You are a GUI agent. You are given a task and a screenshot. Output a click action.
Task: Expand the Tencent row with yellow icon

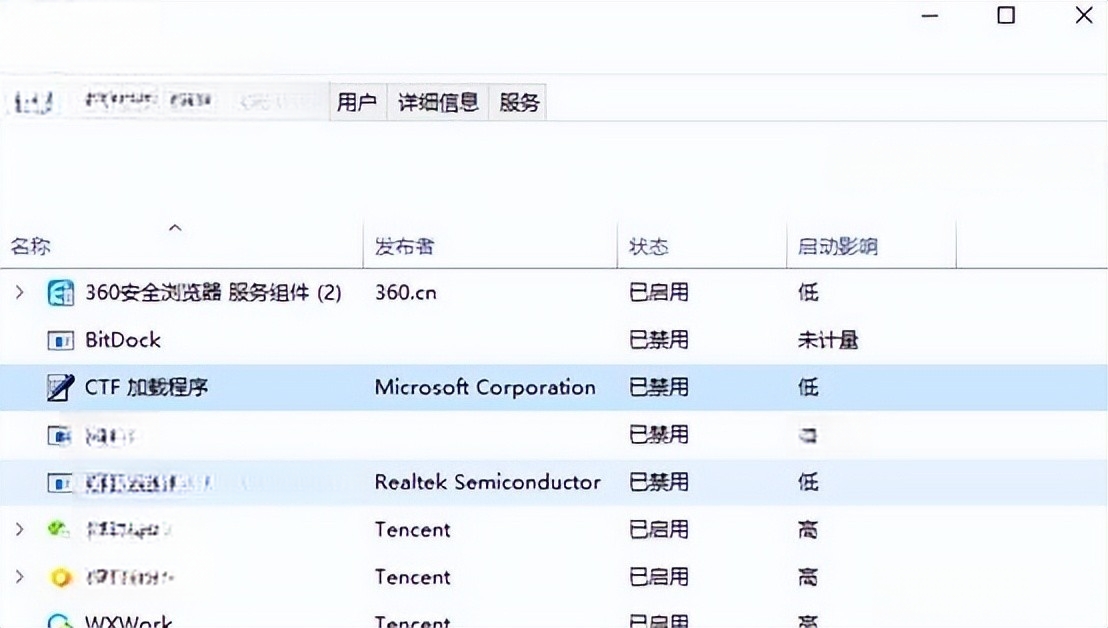20,576
